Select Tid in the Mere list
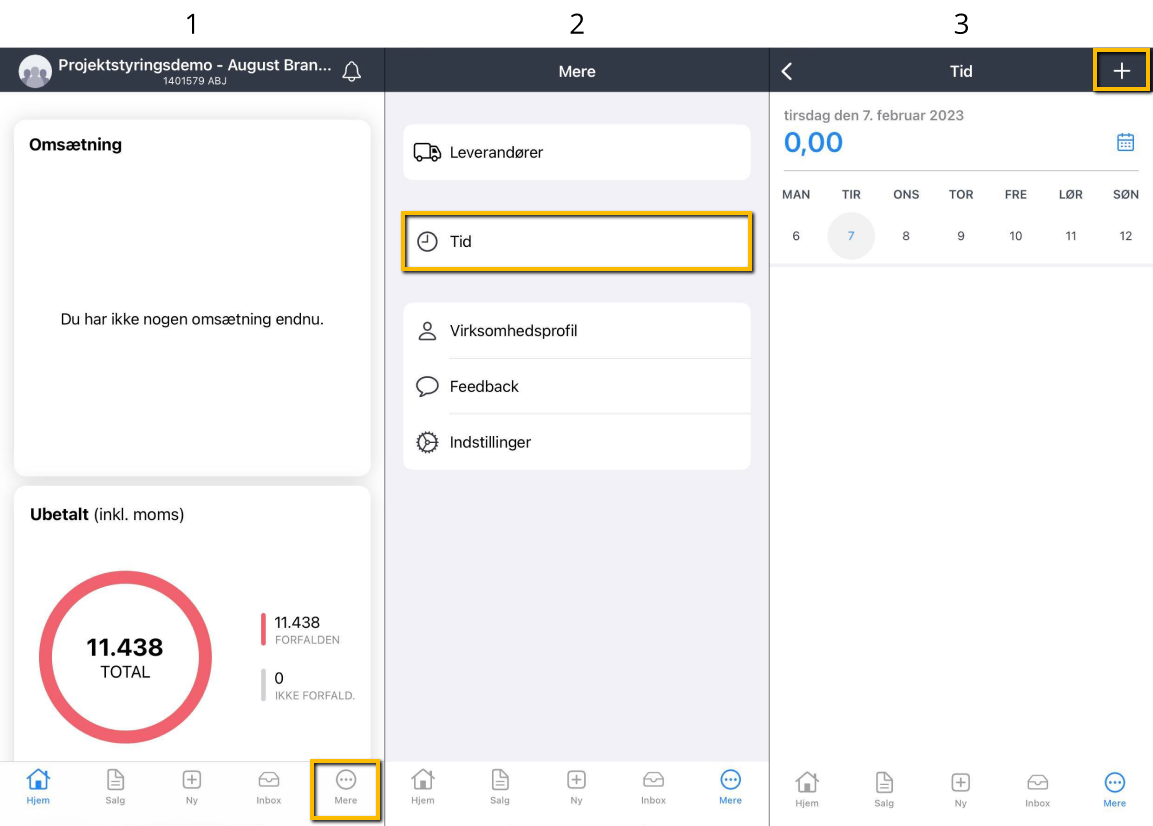The width and height of the screenshot is (1153, 826). 576,241
